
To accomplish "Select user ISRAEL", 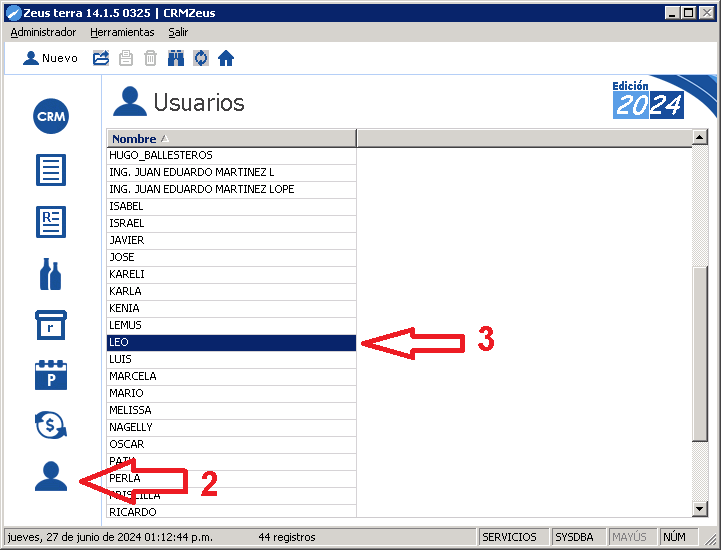I will coord(232,223).
